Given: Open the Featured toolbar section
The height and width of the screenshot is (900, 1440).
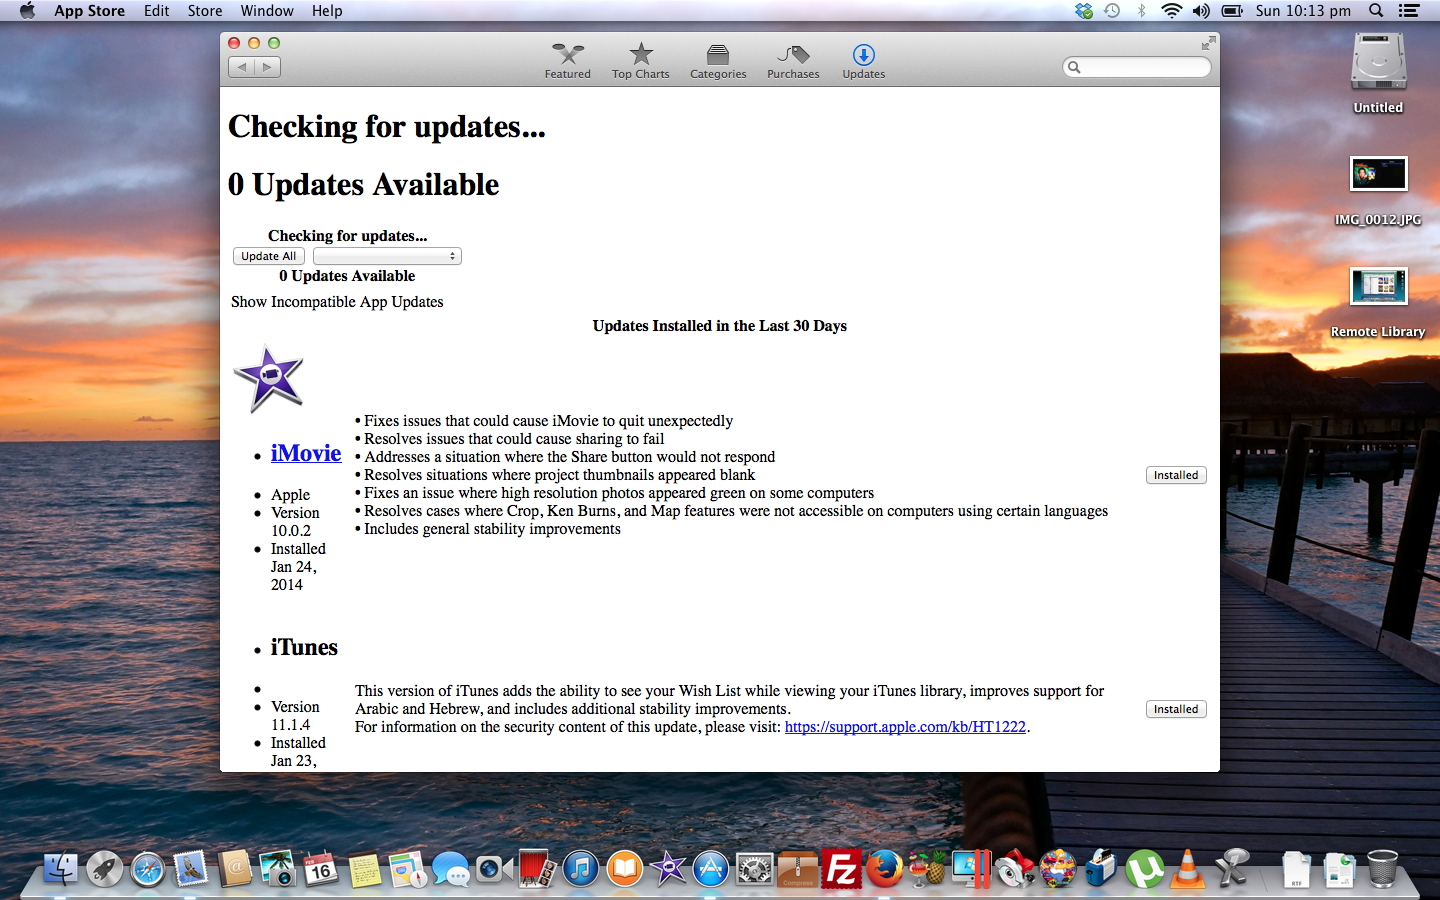Looking at the screenshot, I should pyautogui.click(x=567, y=61).
